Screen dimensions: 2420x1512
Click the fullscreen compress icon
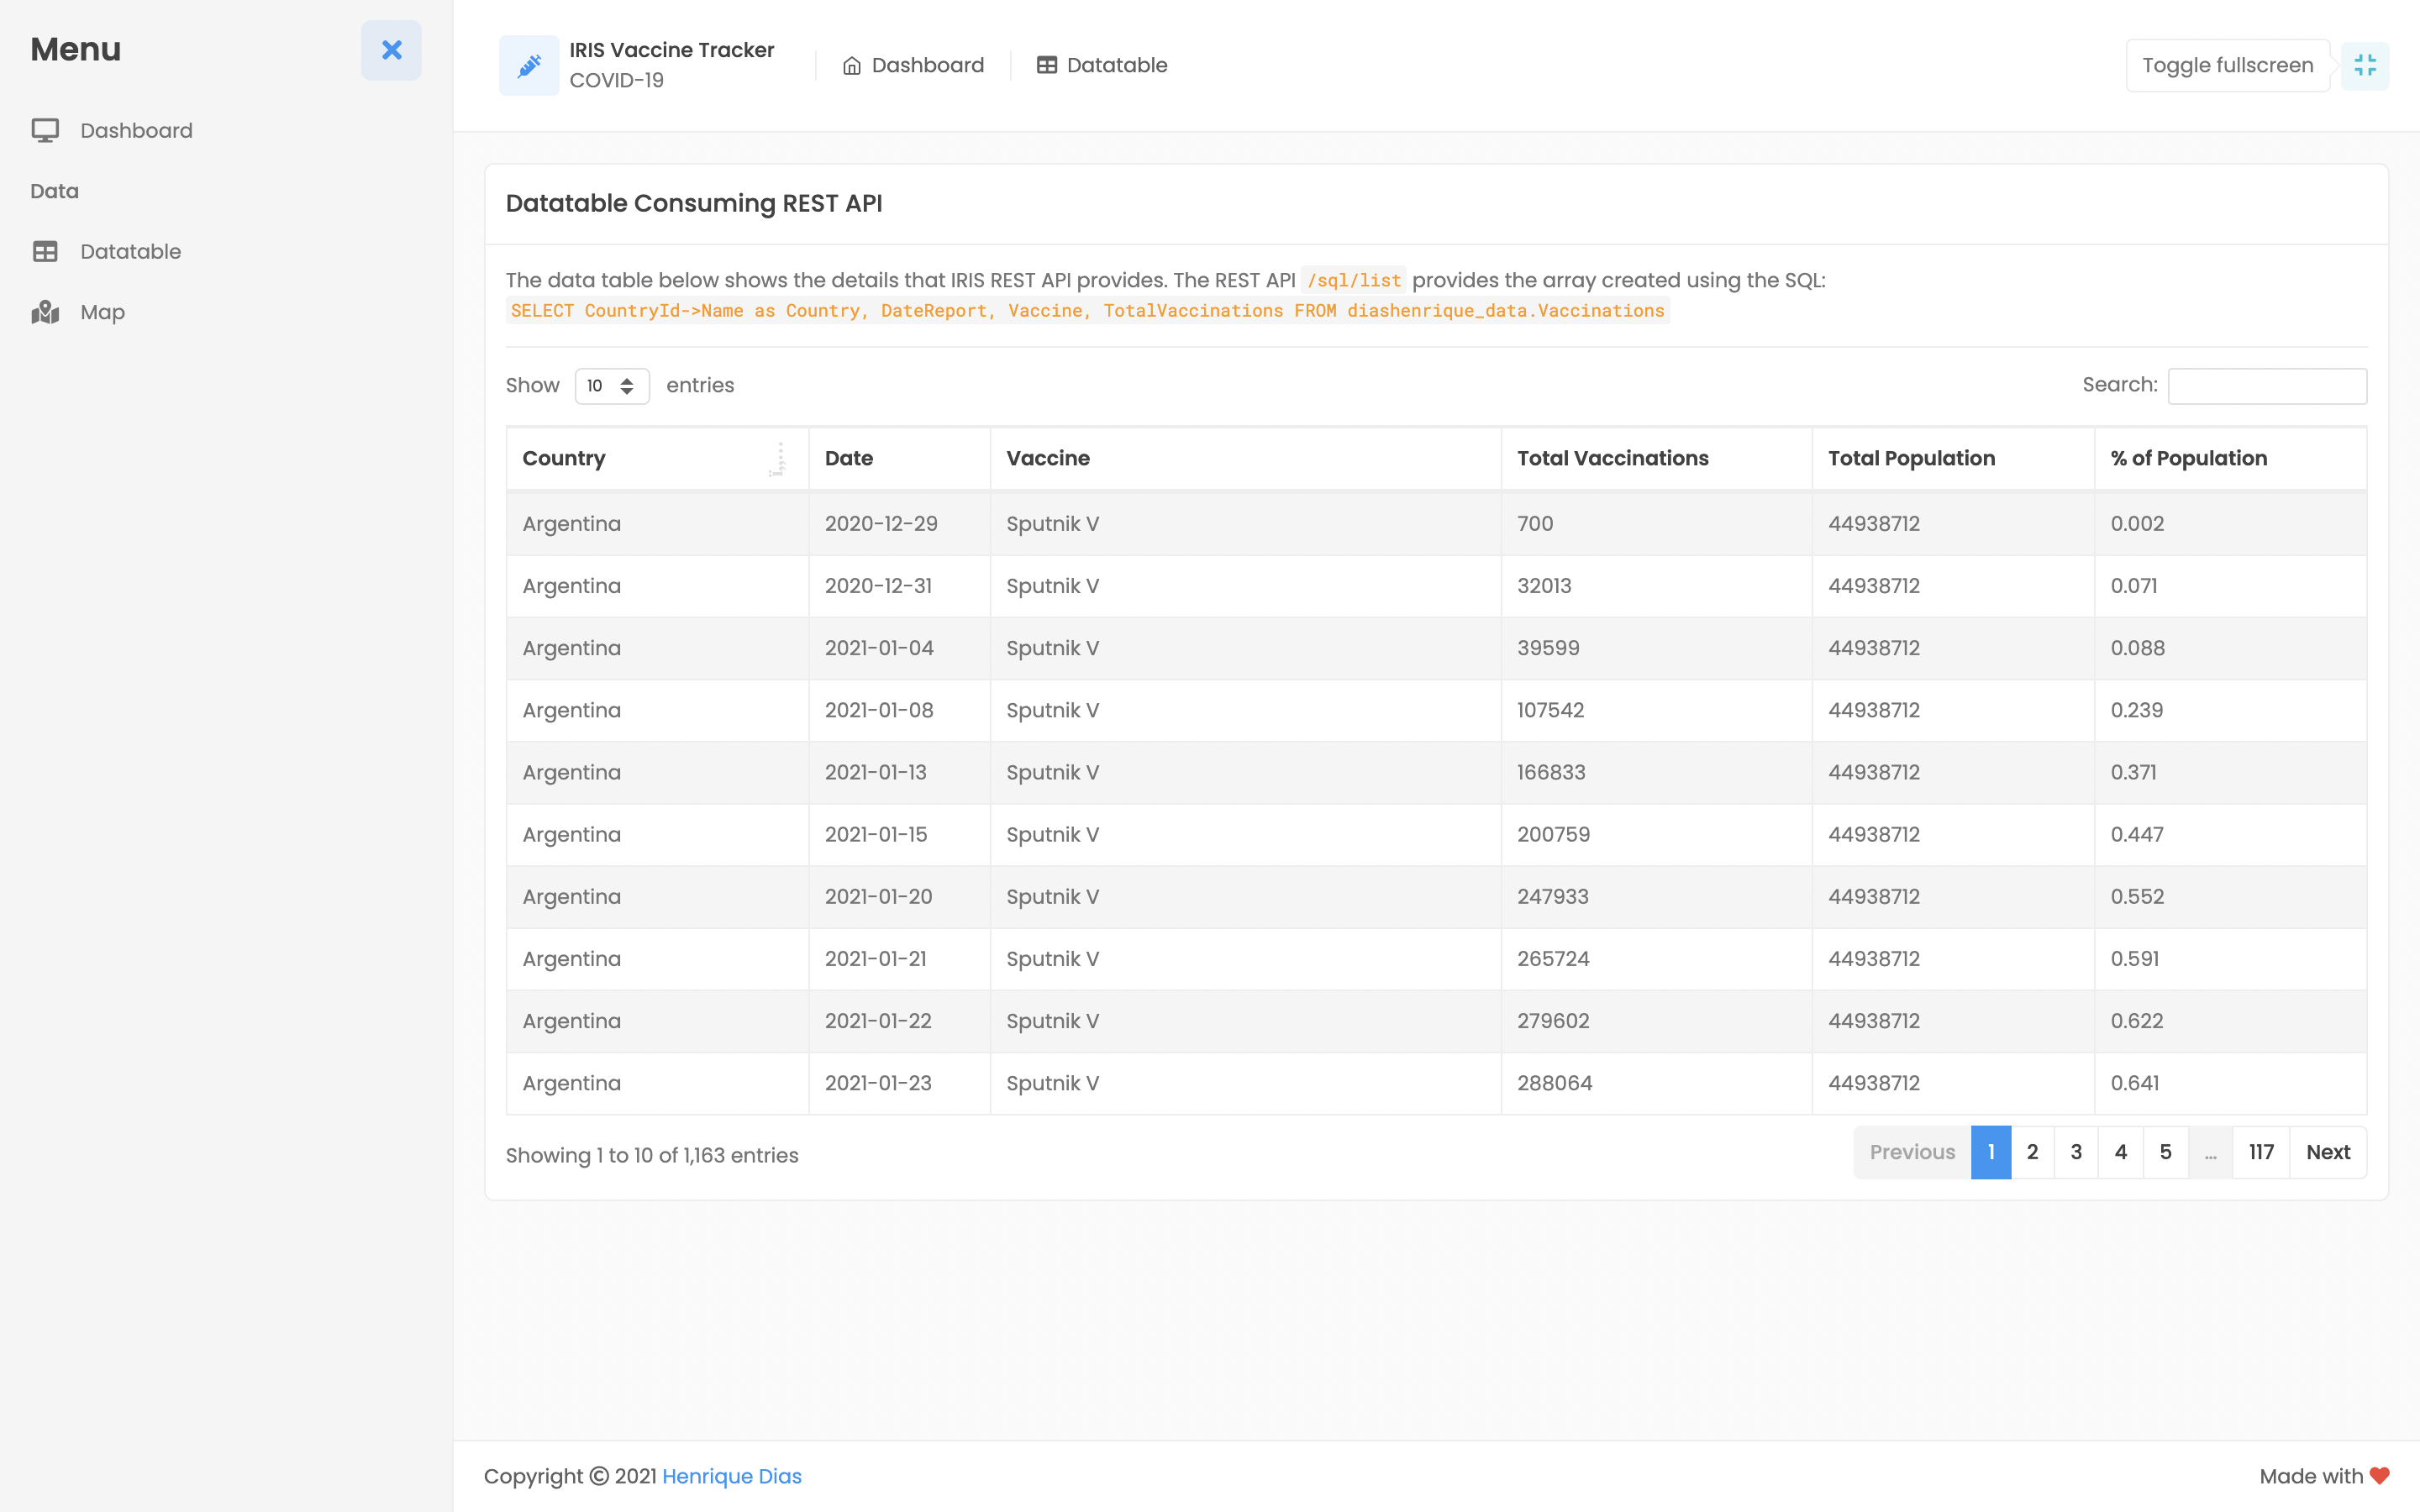pos(2364,66)
